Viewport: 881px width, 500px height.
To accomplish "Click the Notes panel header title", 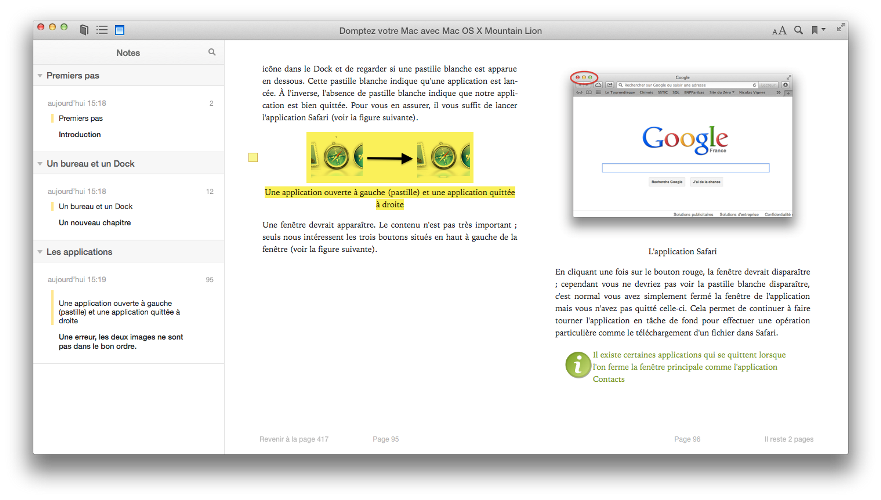I will 128,52.
